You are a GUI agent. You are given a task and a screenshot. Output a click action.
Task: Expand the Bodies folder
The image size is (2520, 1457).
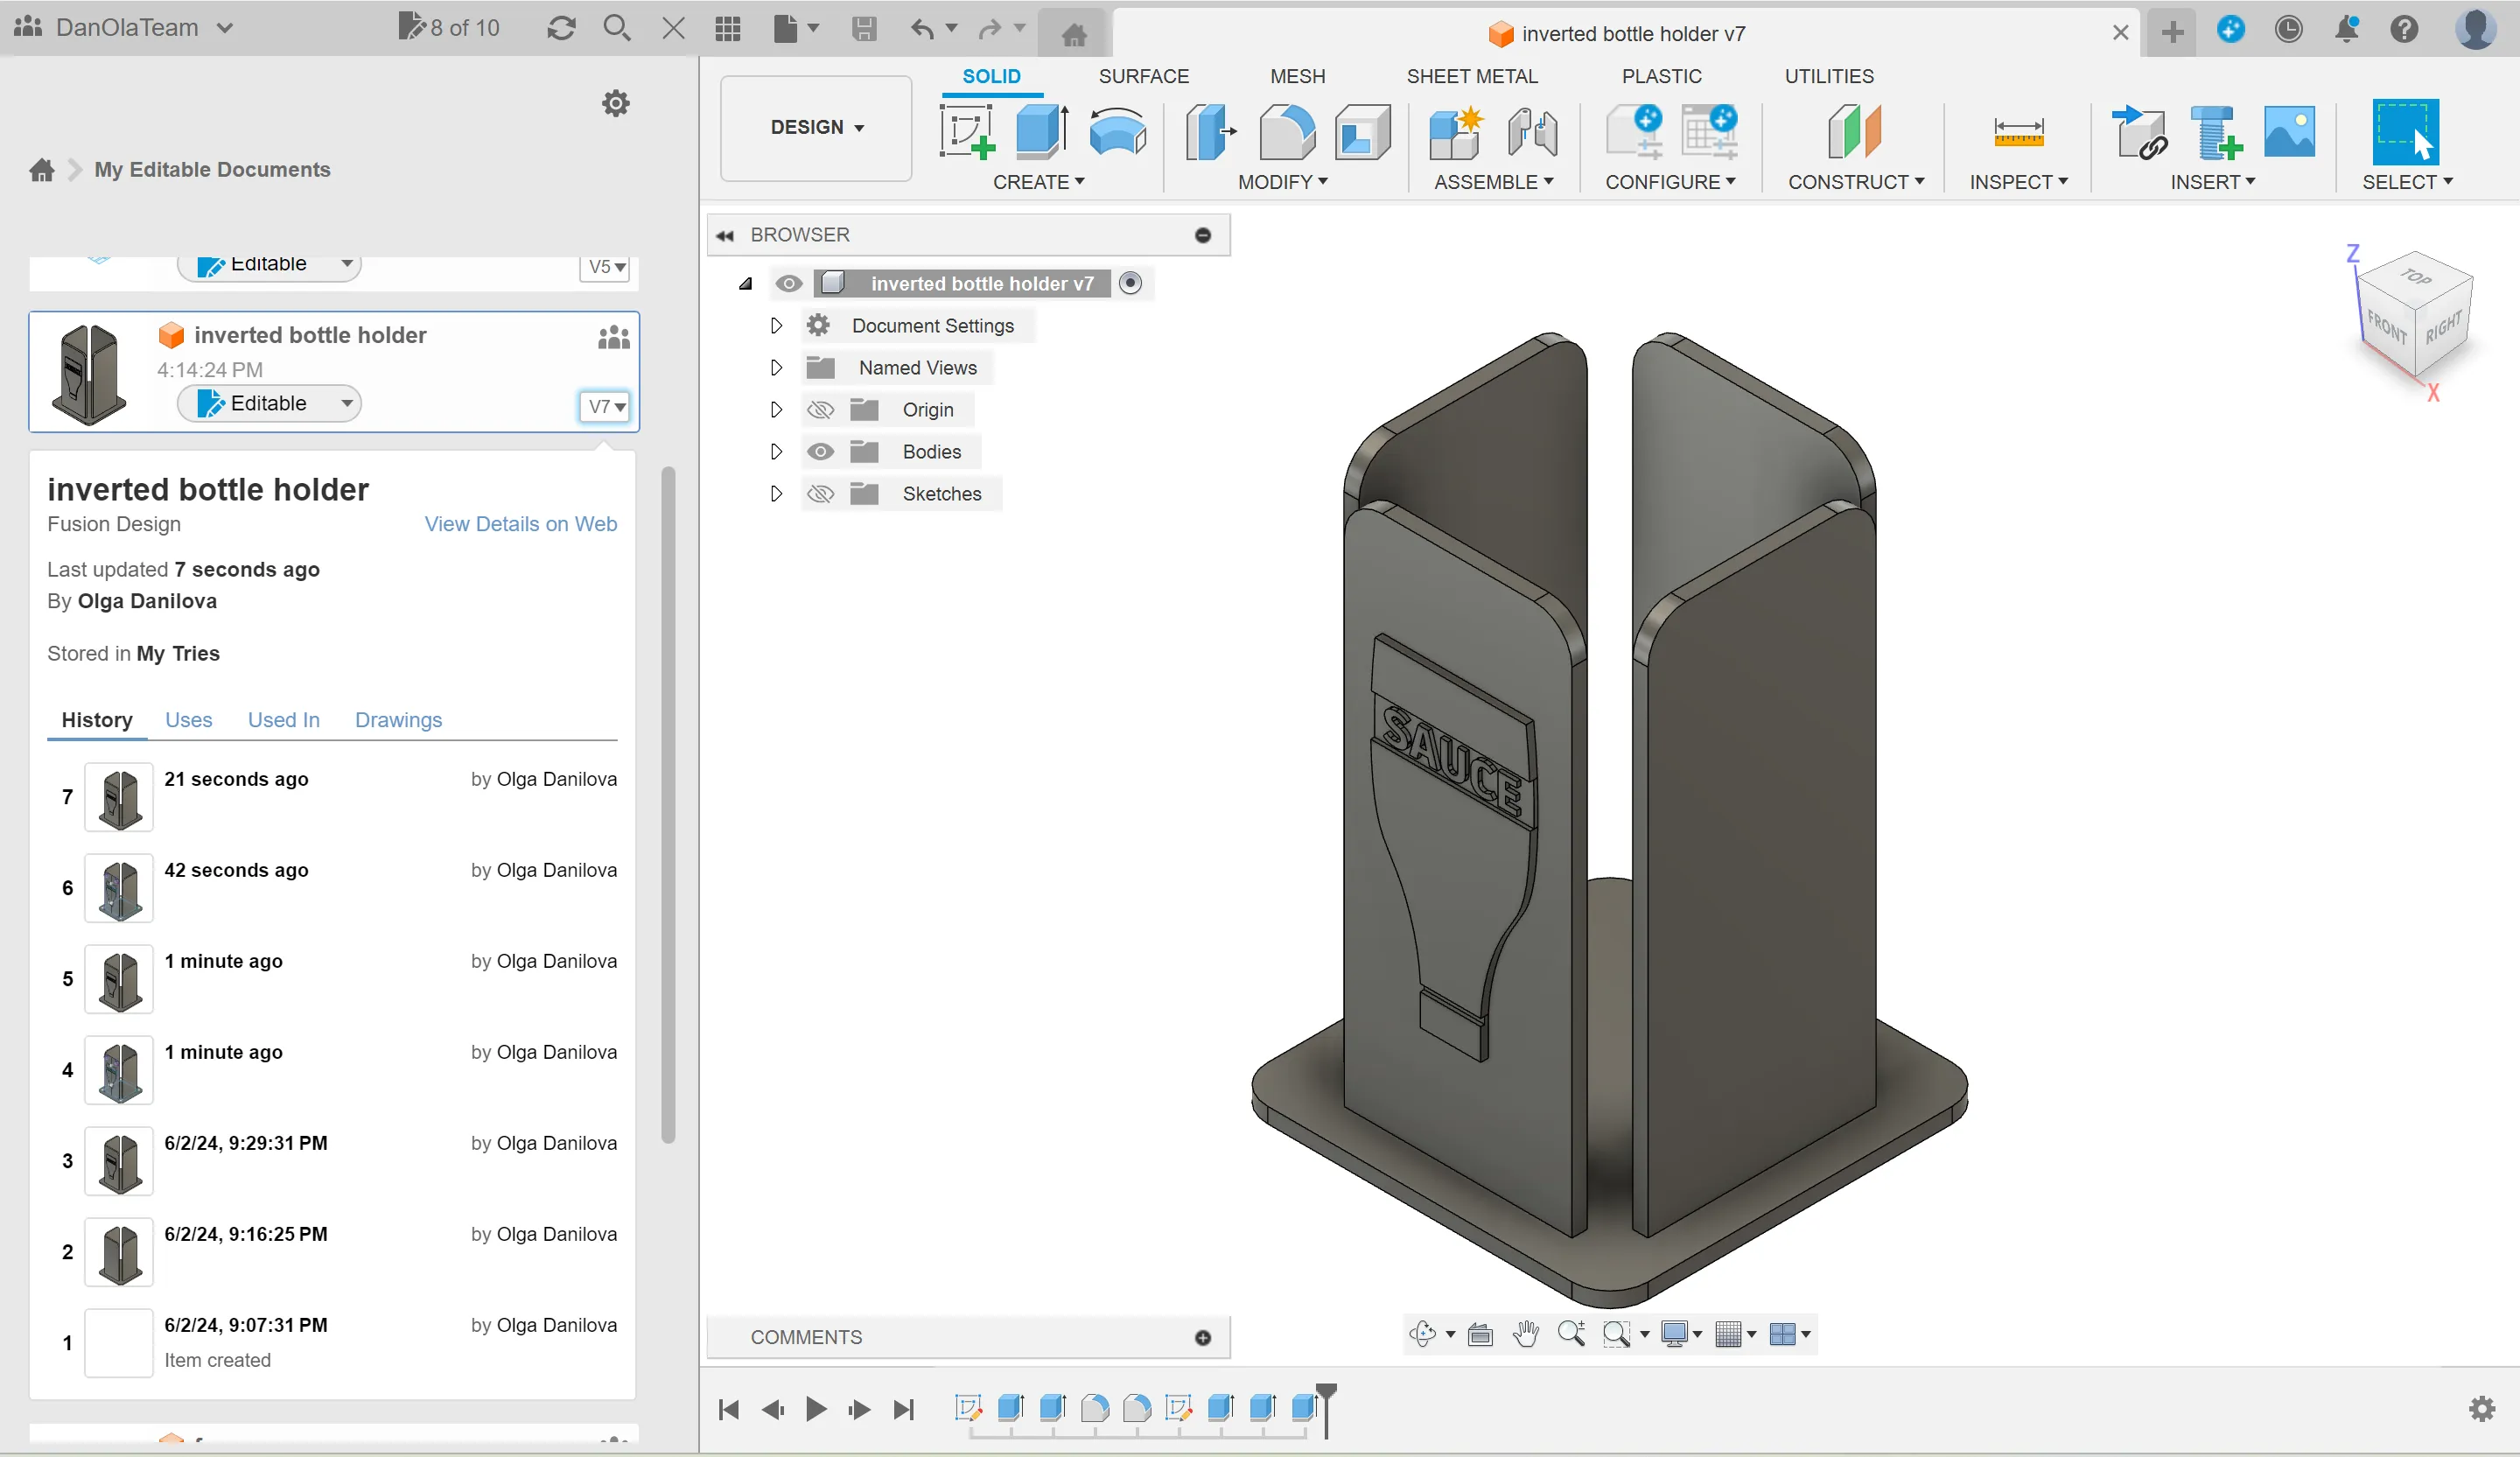[776, 452]
